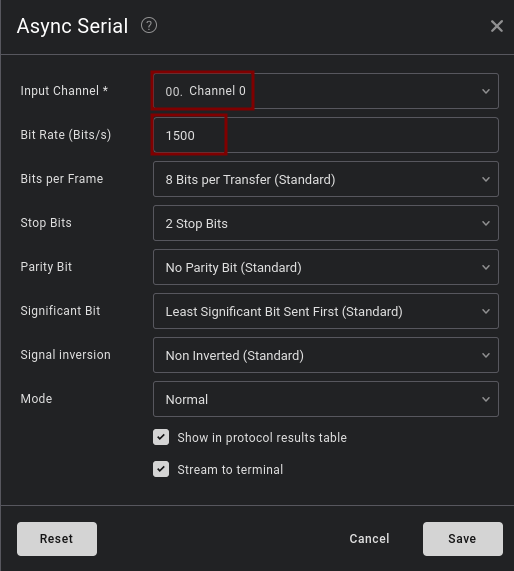Close the Async Serial dialog
The image size is (514, 571).
point(497,26)
